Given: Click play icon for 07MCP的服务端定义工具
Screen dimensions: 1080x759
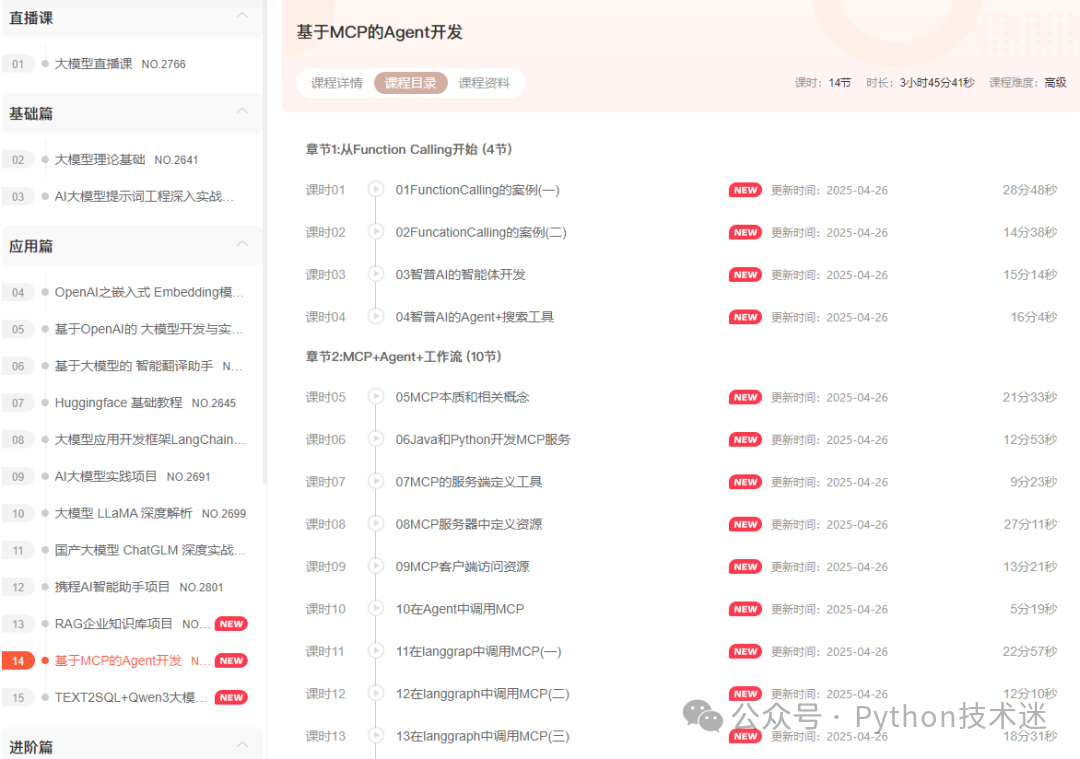Looking at the screenshot, I should point(375,481).
